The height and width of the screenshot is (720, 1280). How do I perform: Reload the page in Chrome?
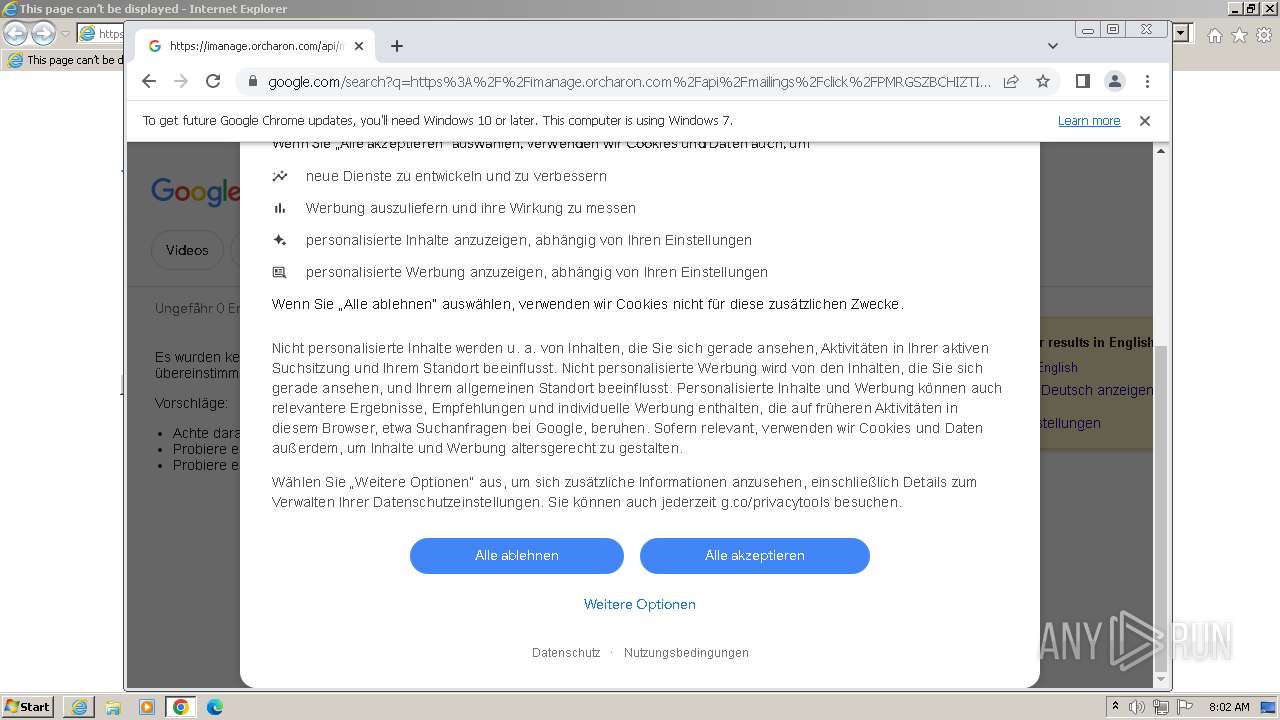coord(213,81)
